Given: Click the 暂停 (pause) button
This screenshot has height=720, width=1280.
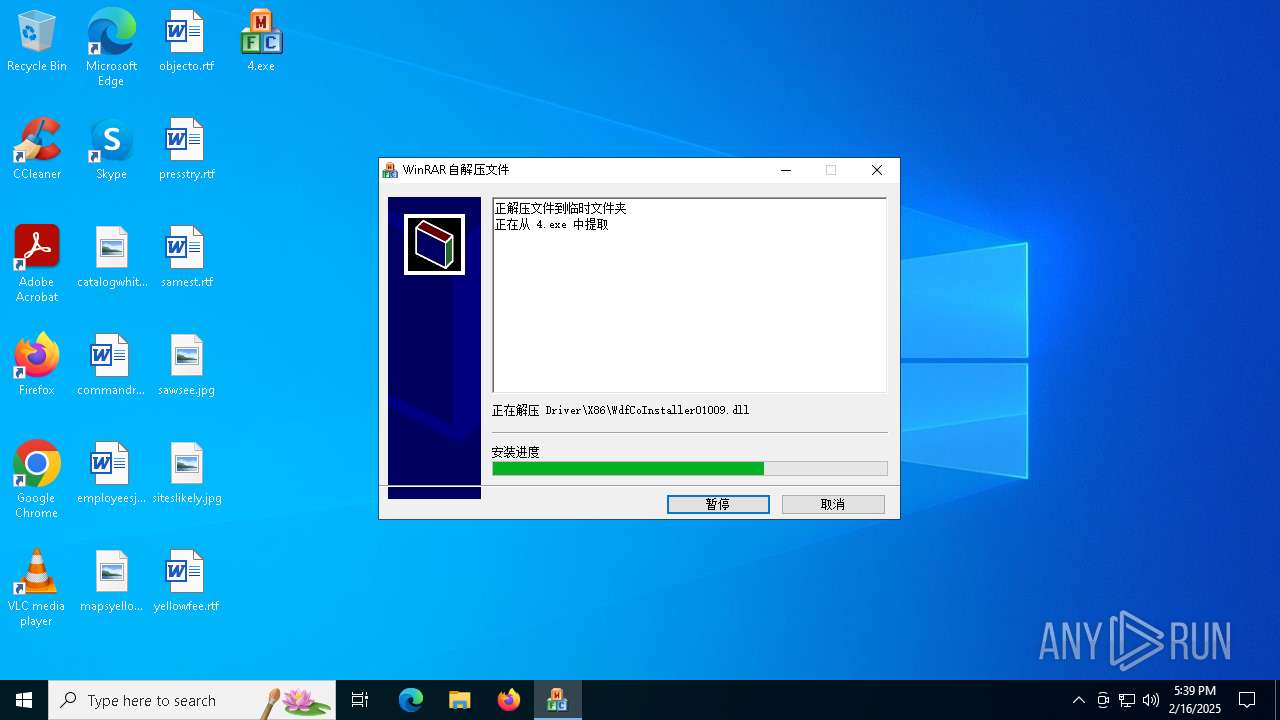Looking at the screenshot, I should 718,504.
